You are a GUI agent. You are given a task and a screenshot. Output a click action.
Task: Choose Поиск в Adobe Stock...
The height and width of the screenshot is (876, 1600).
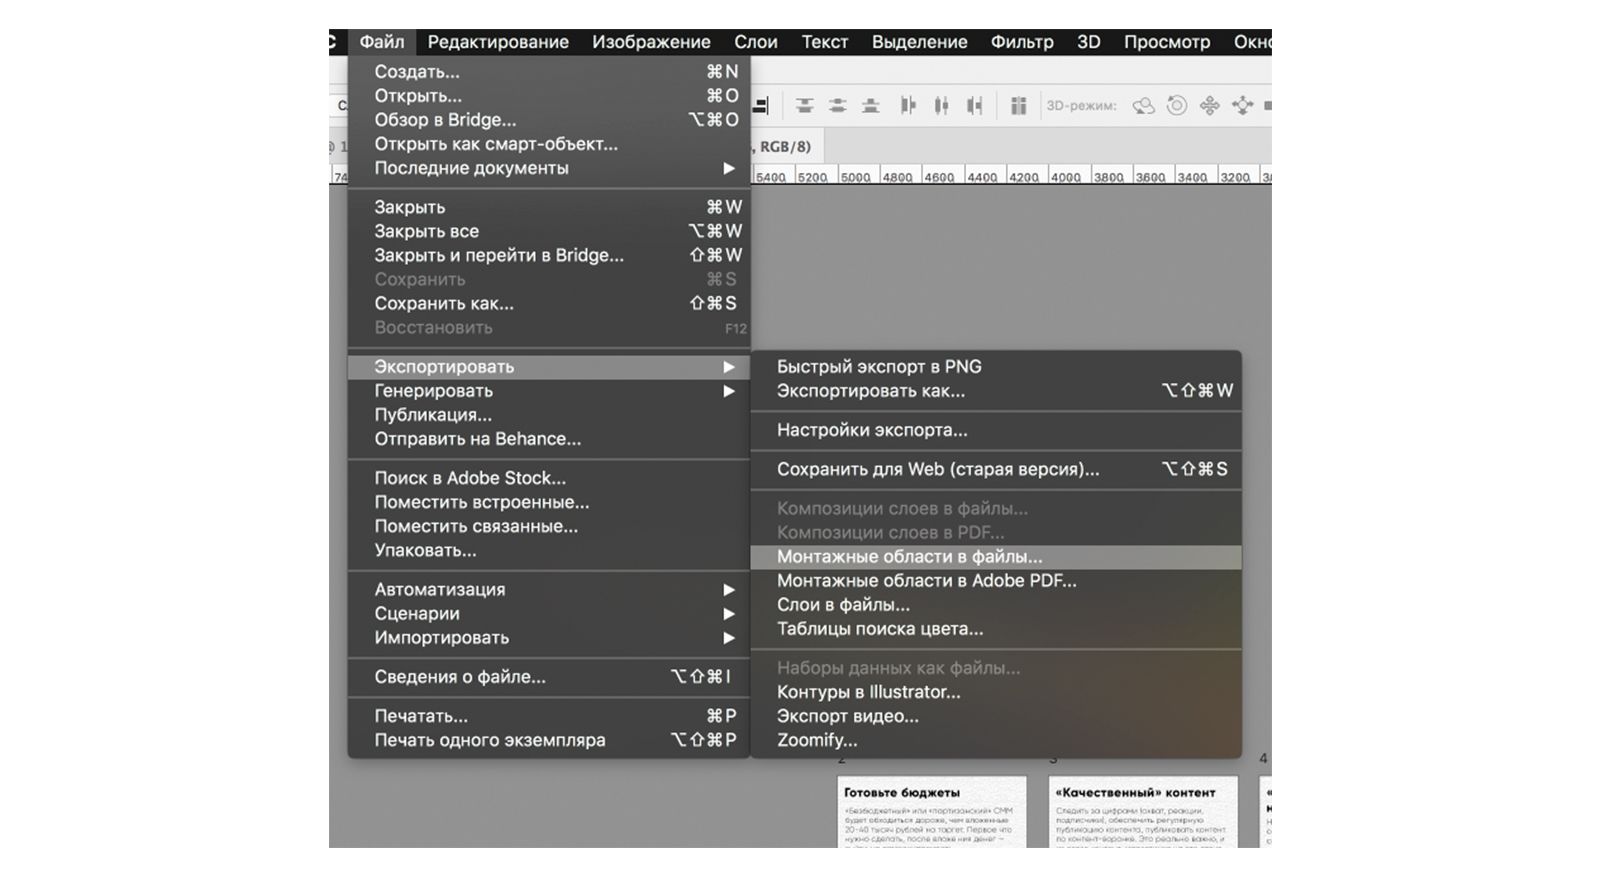(549, 478)
